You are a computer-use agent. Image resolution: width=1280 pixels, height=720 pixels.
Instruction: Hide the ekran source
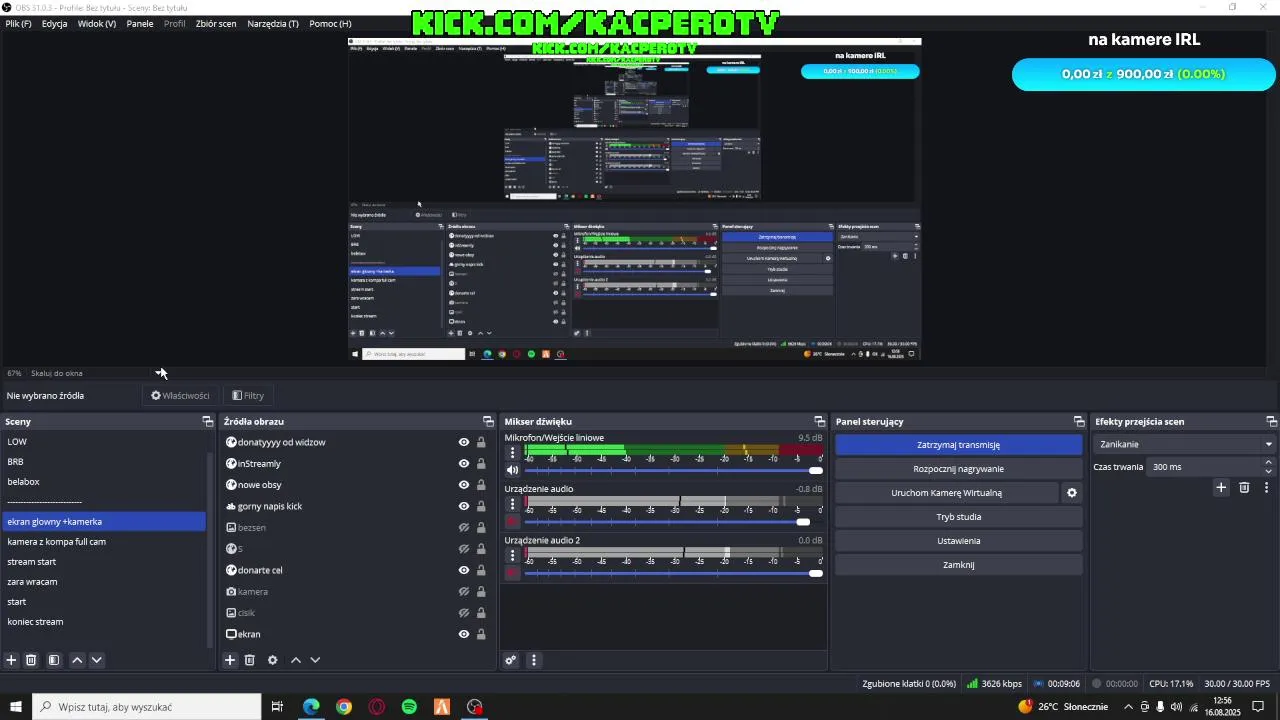click(x=464, y=634)
